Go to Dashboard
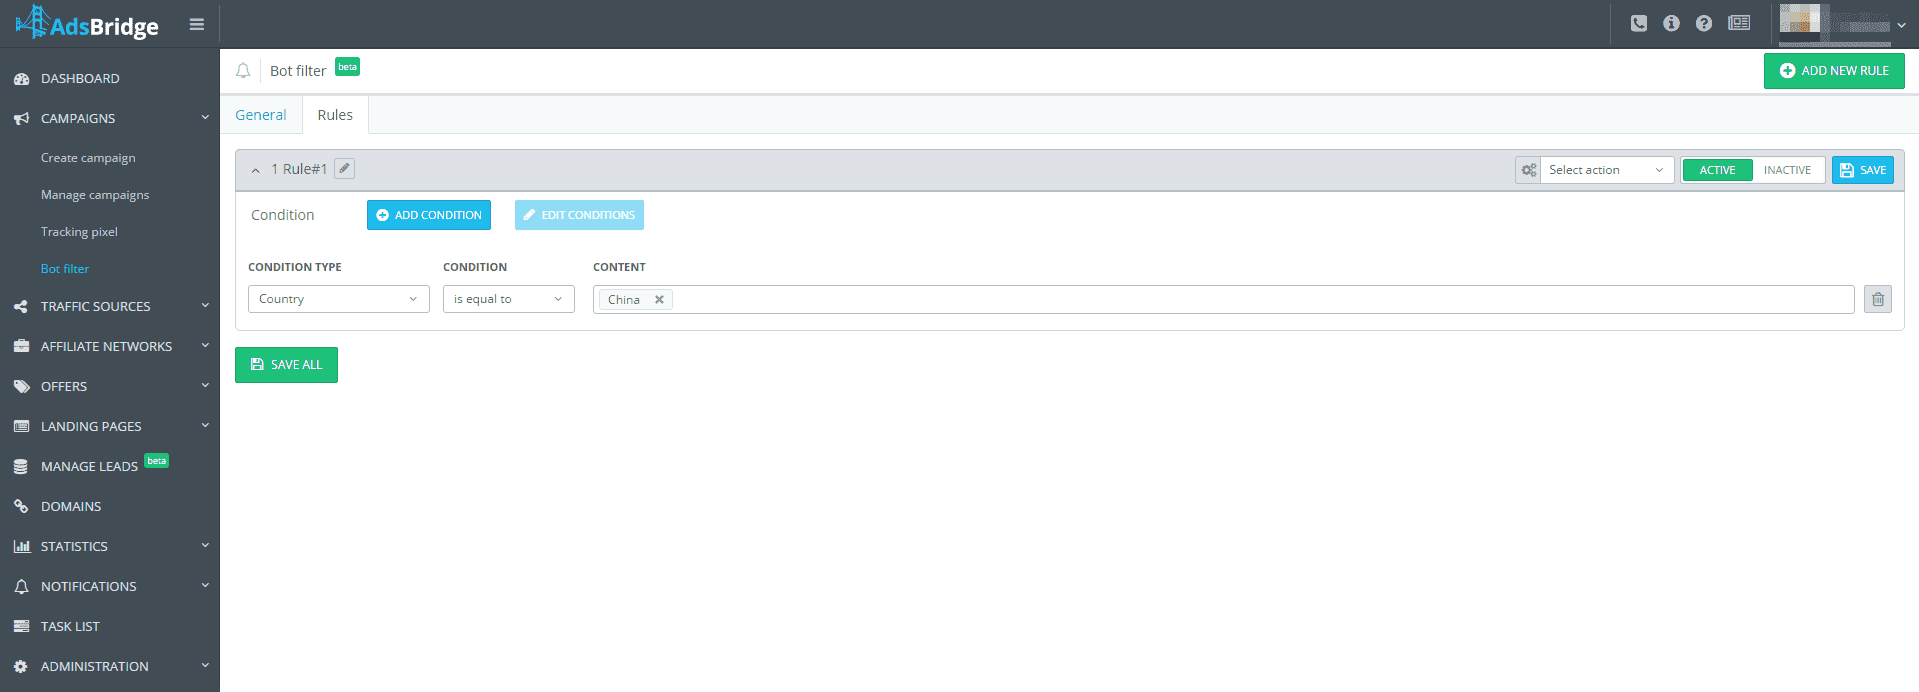The image size is (1919, 692). click(x=80, y=78)
